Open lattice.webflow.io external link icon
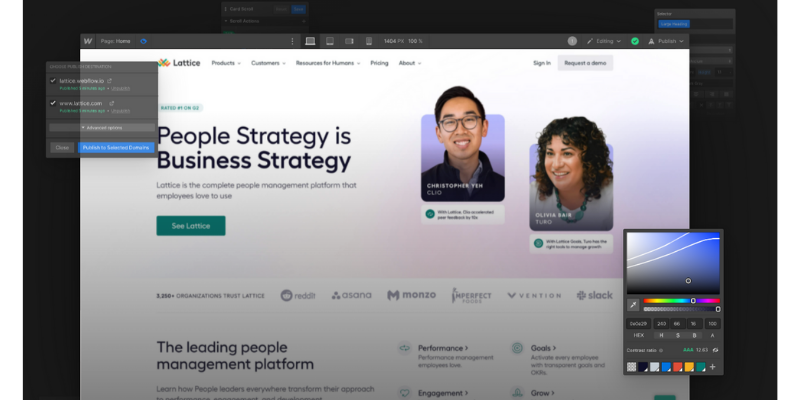The width and height of the screenshot is (800, 400). pos(110,81)
